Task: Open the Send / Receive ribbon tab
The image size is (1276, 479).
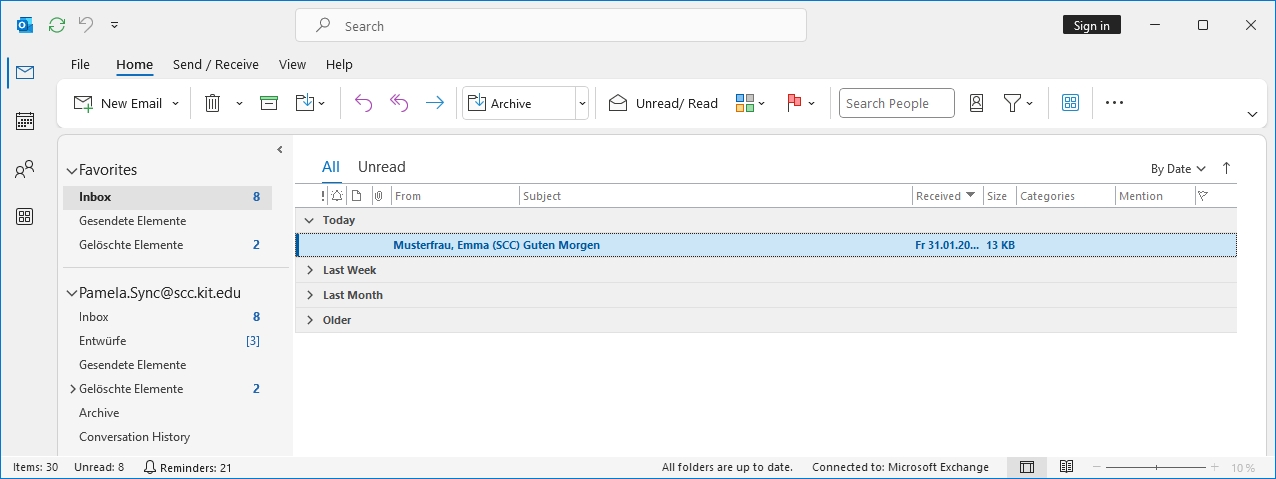Action: pyautogui.click(x=215, y=64)
